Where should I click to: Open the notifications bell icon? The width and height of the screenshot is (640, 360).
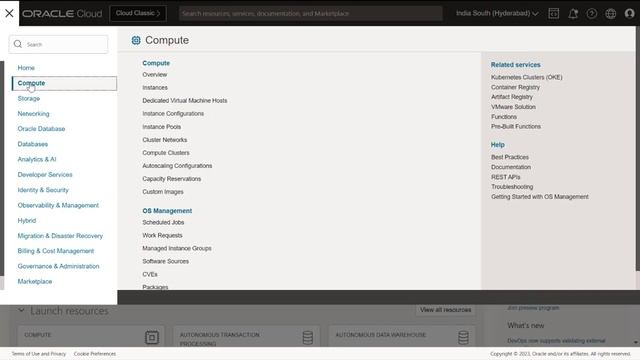pos(573,13)
